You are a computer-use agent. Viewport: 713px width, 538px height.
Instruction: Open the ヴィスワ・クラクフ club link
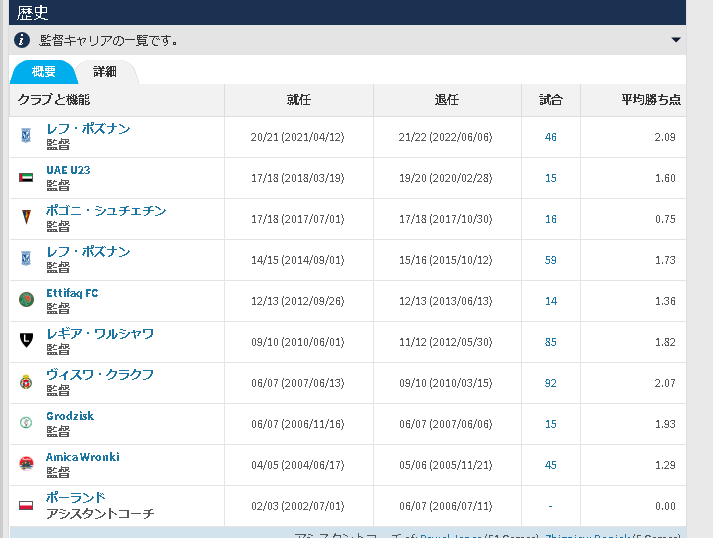(100, 374)
